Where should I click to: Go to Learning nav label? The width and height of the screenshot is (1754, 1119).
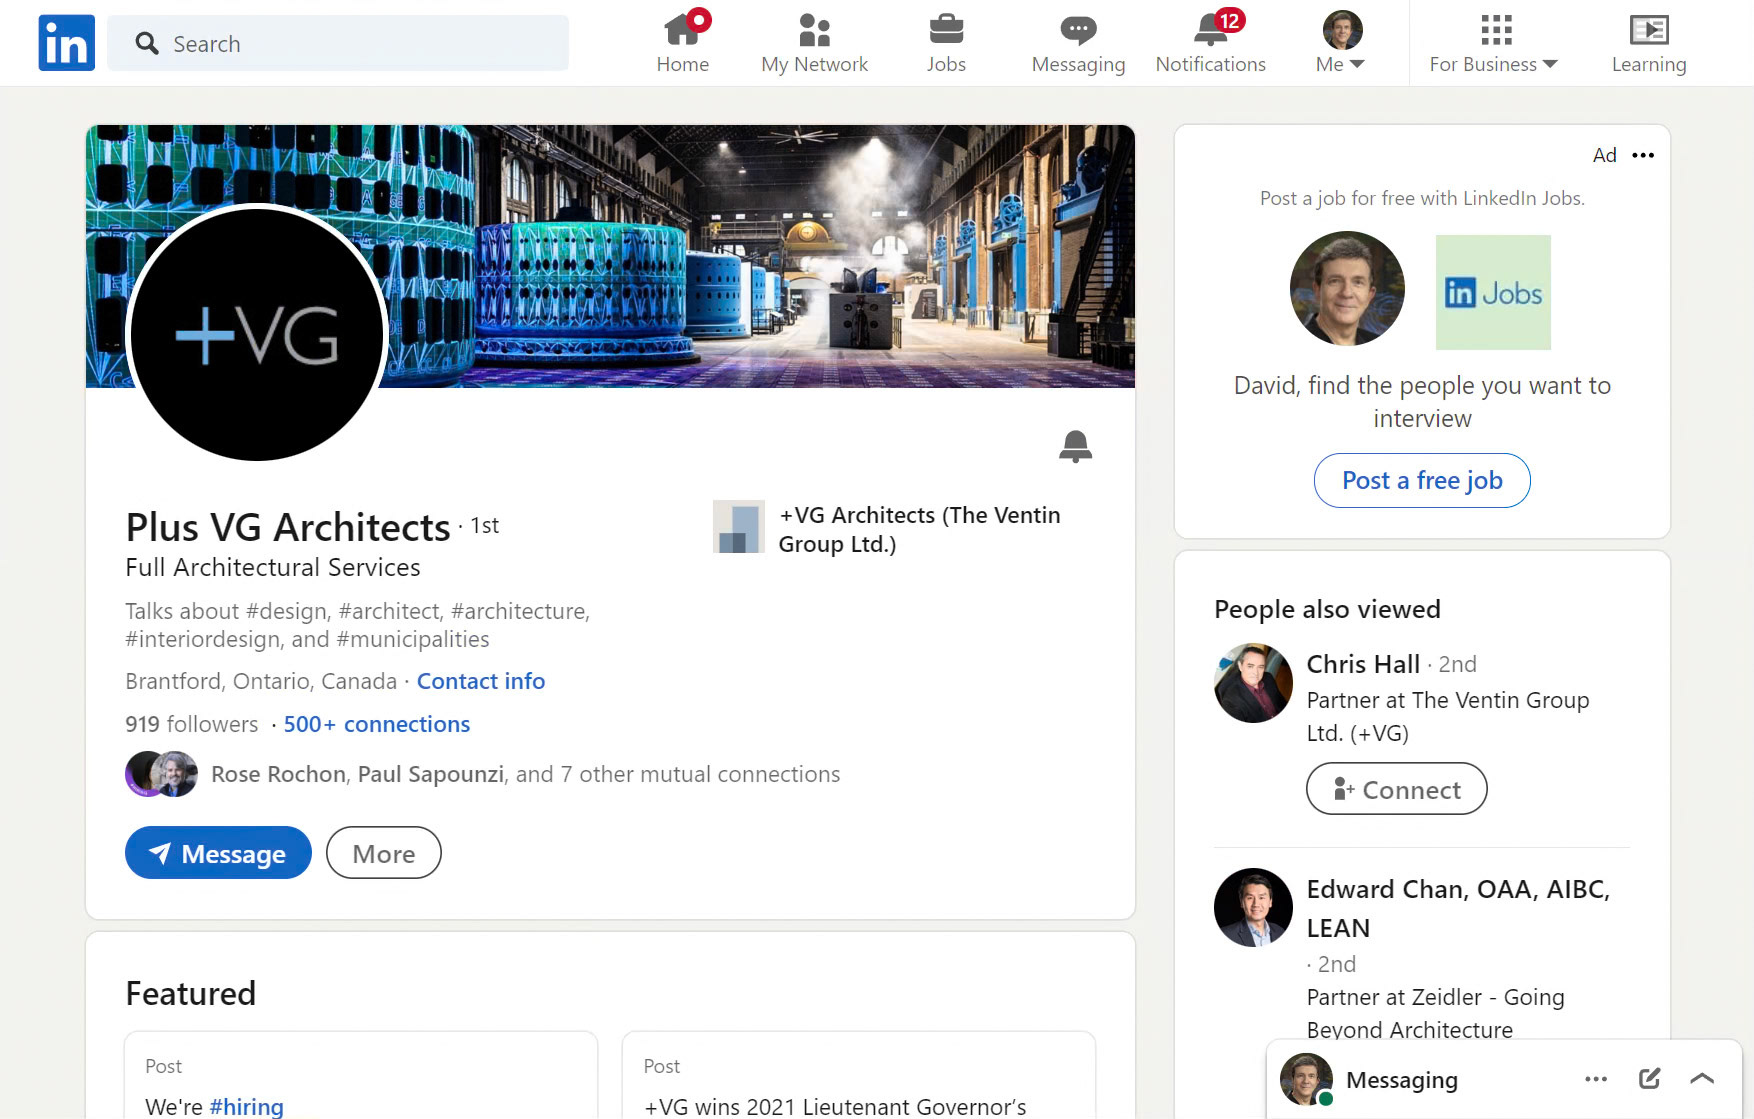pos(1649,64)
